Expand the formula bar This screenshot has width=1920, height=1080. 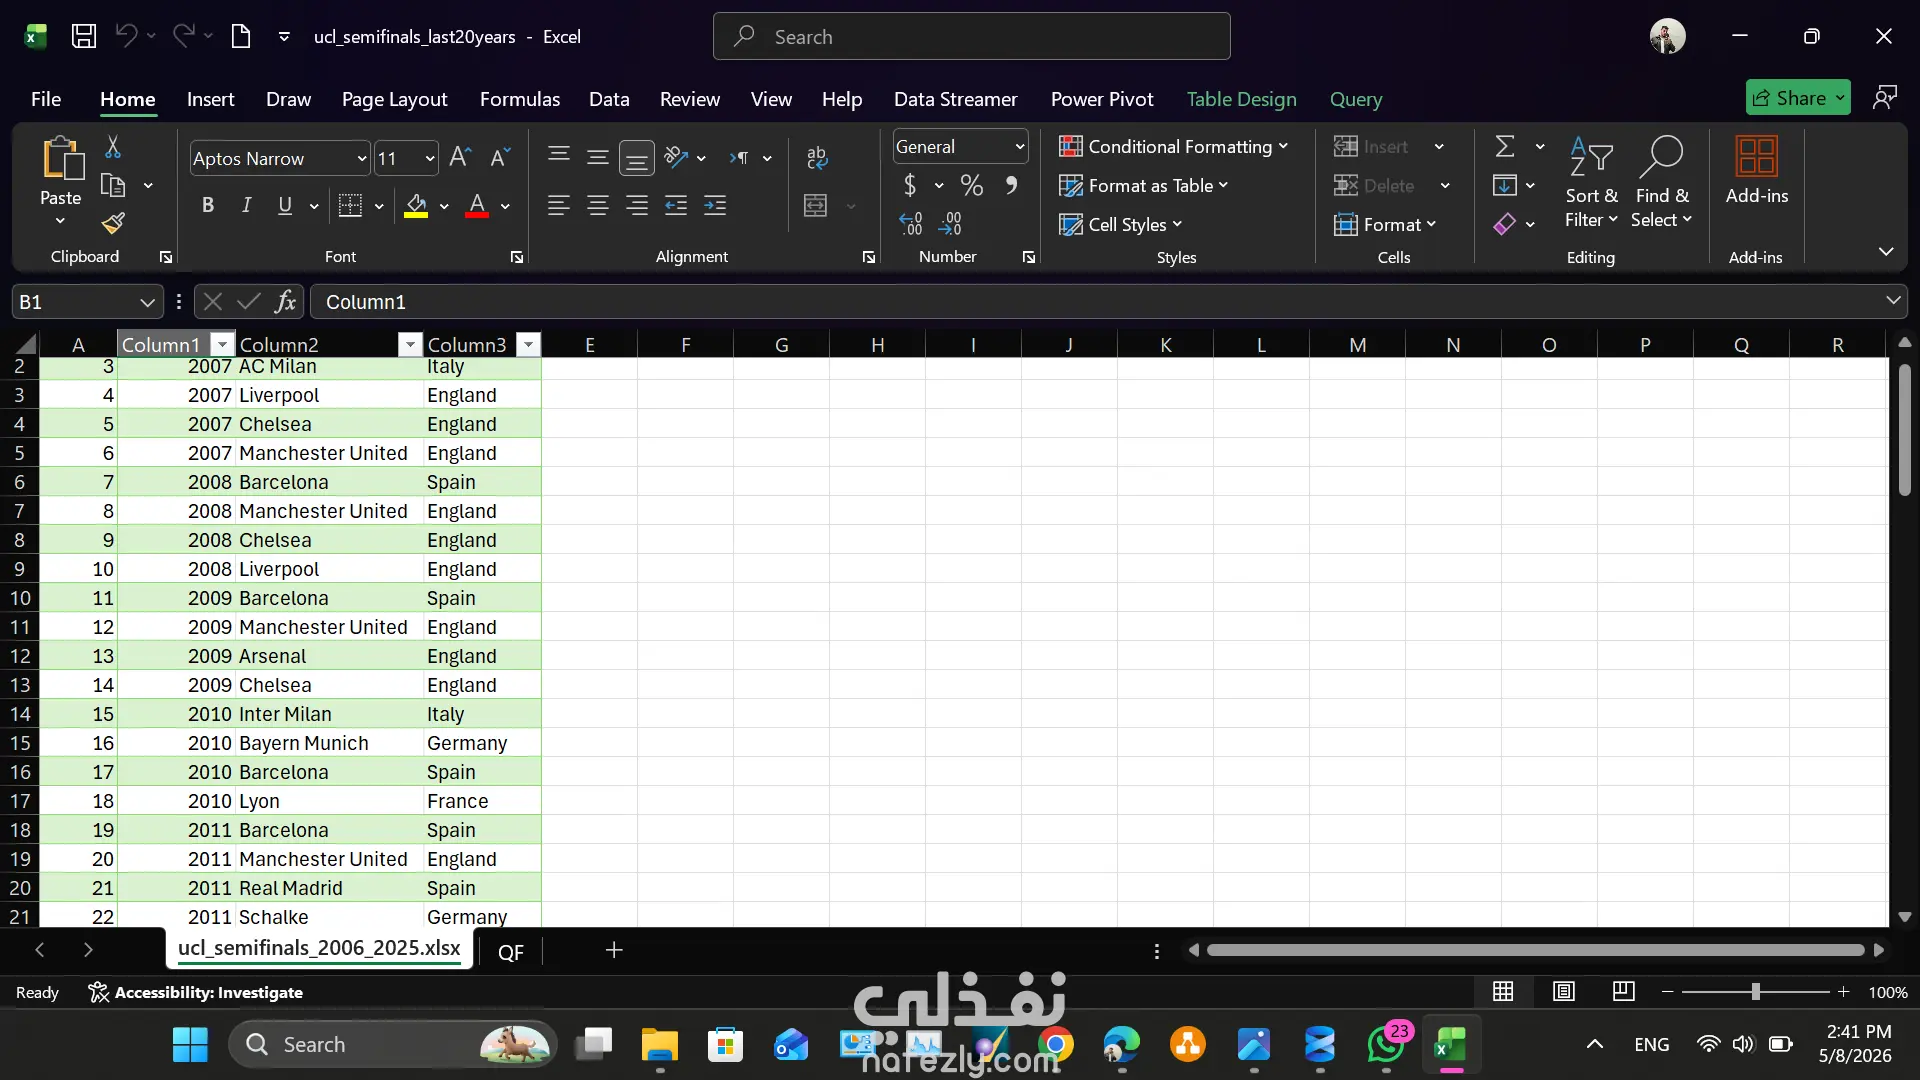(x=1892, y=300)
